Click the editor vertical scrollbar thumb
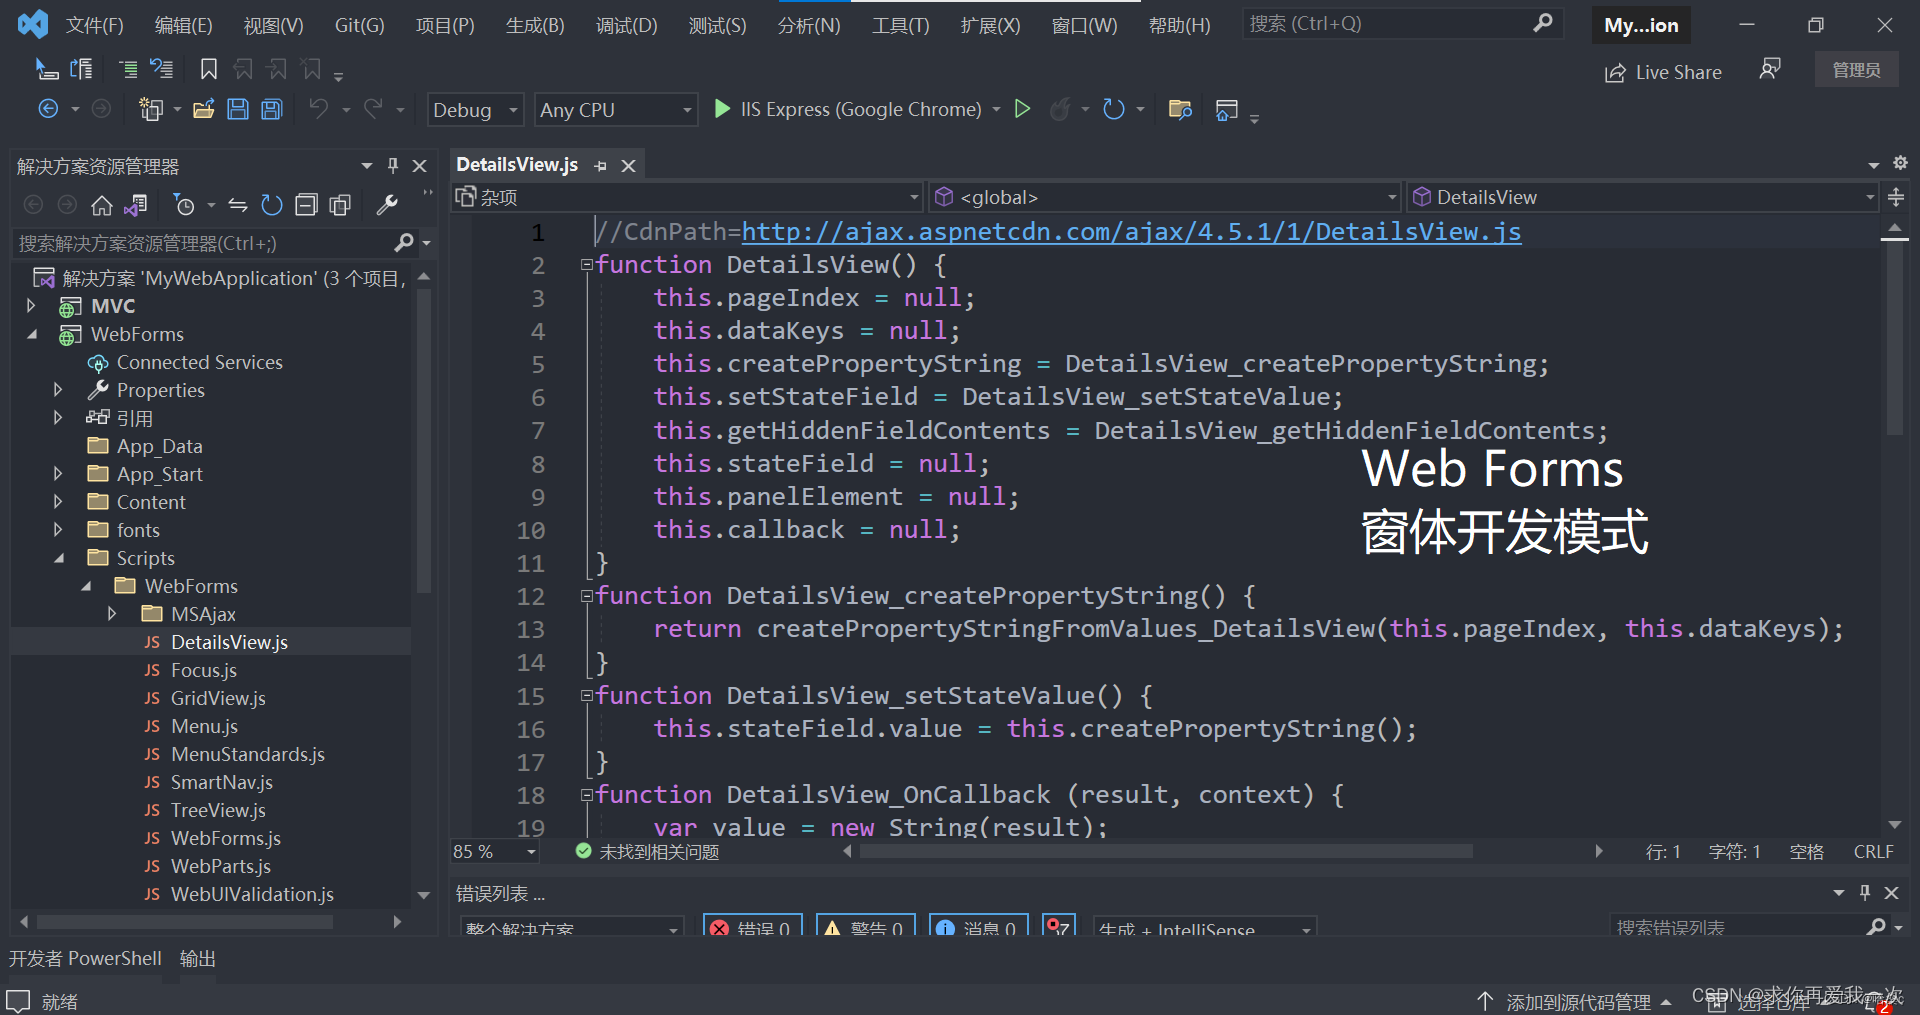Screen dimensions: 1920x1015 [1894, 338]
